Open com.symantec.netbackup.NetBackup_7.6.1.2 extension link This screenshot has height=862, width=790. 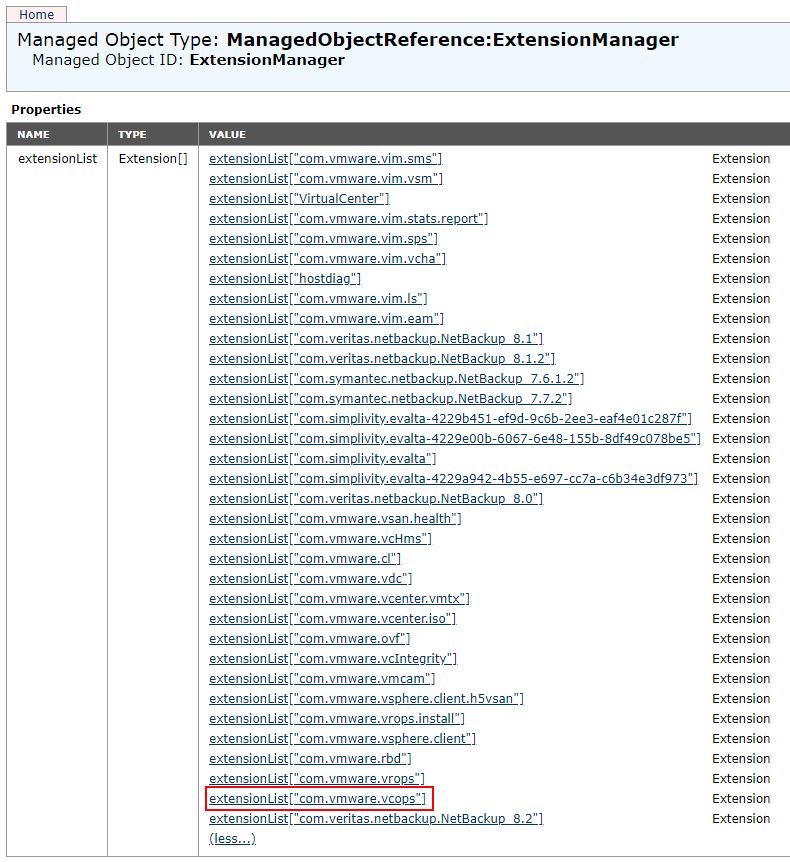click(396, 379)
